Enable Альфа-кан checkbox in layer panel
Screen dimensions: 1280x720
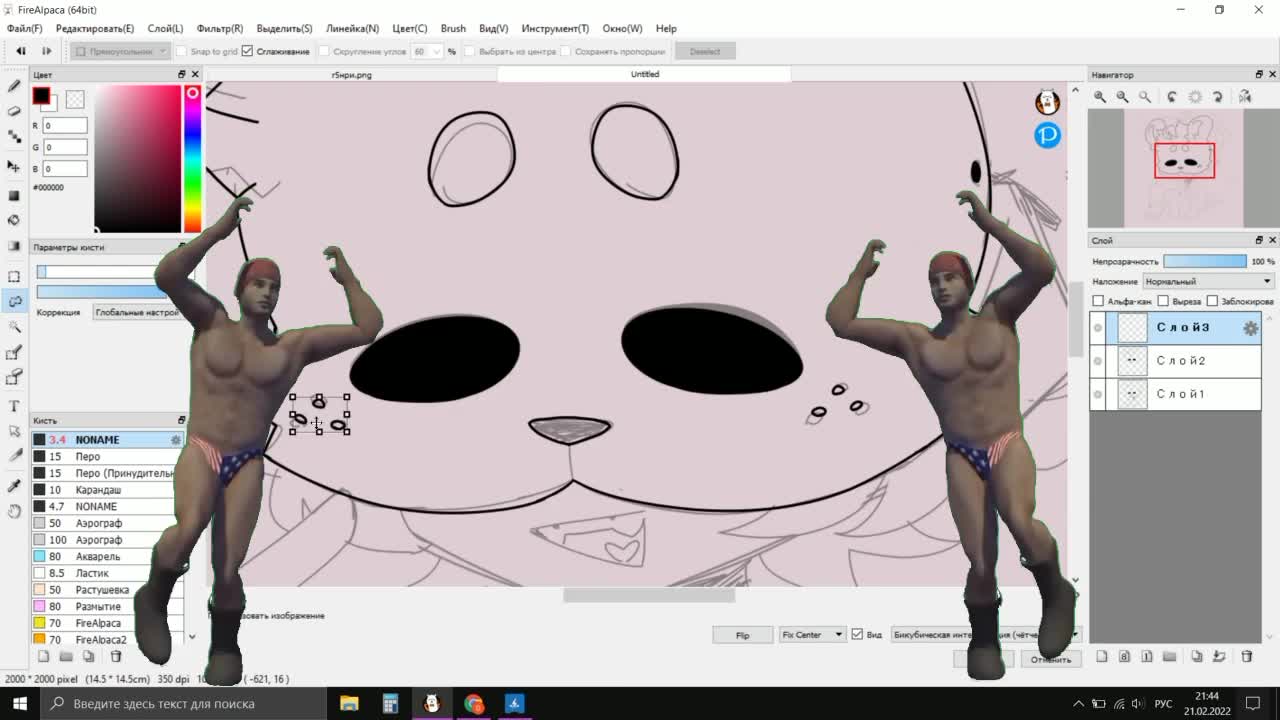point(1098,301)
